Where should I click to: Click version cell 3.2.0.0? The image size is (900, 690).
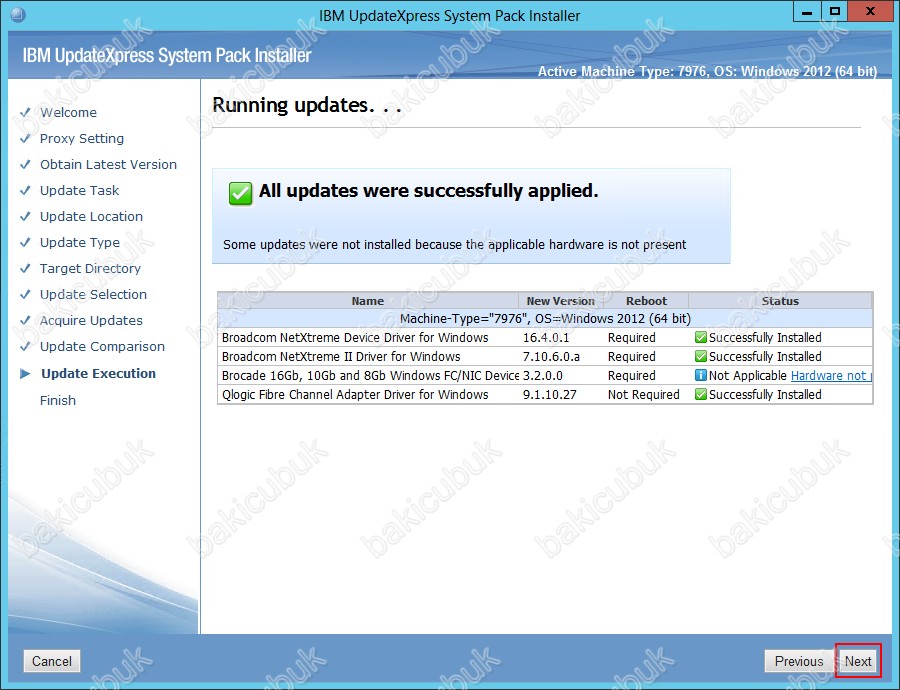pos(542,375)
